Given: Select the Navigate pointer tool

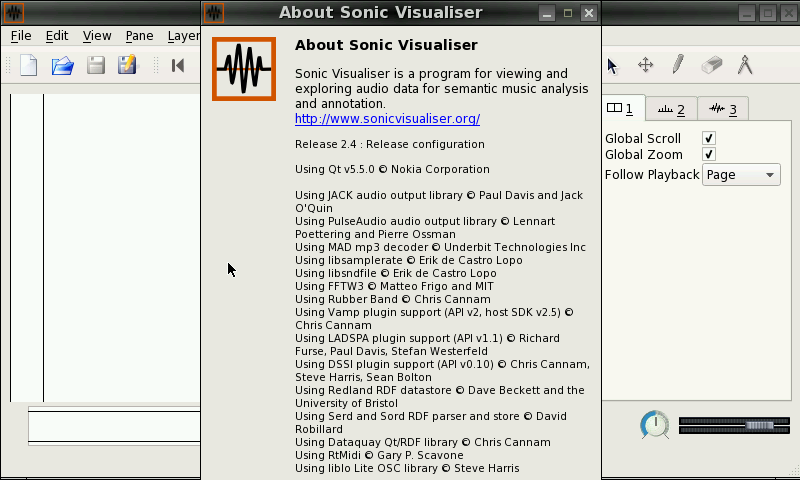Looking at the screenshot, I should click(613, 66).
